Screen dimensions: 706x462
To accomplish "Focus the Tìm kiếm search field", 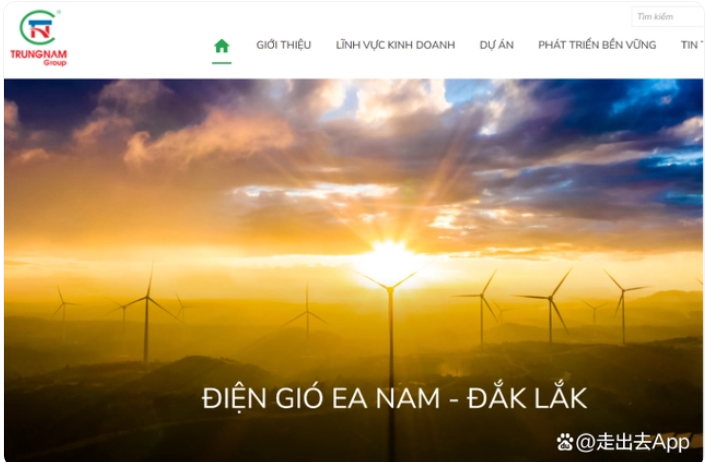I will 667,17.
